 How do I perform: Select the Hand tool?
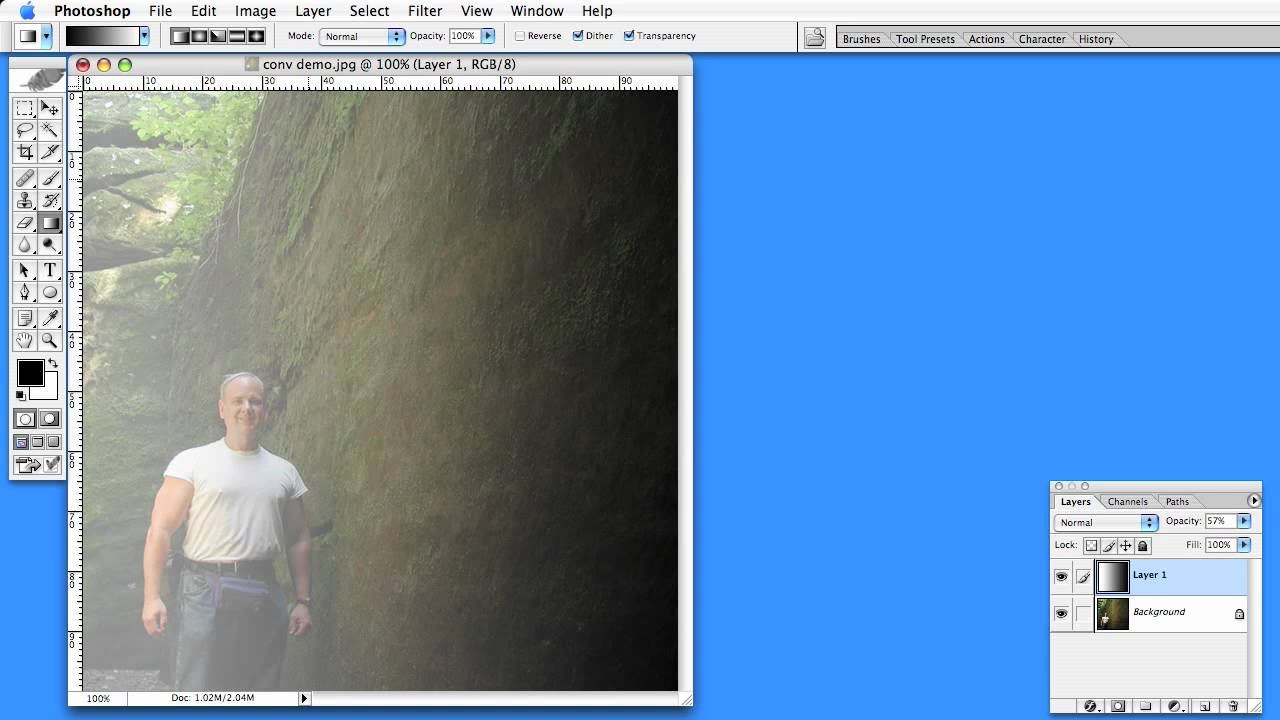point(25,341)
